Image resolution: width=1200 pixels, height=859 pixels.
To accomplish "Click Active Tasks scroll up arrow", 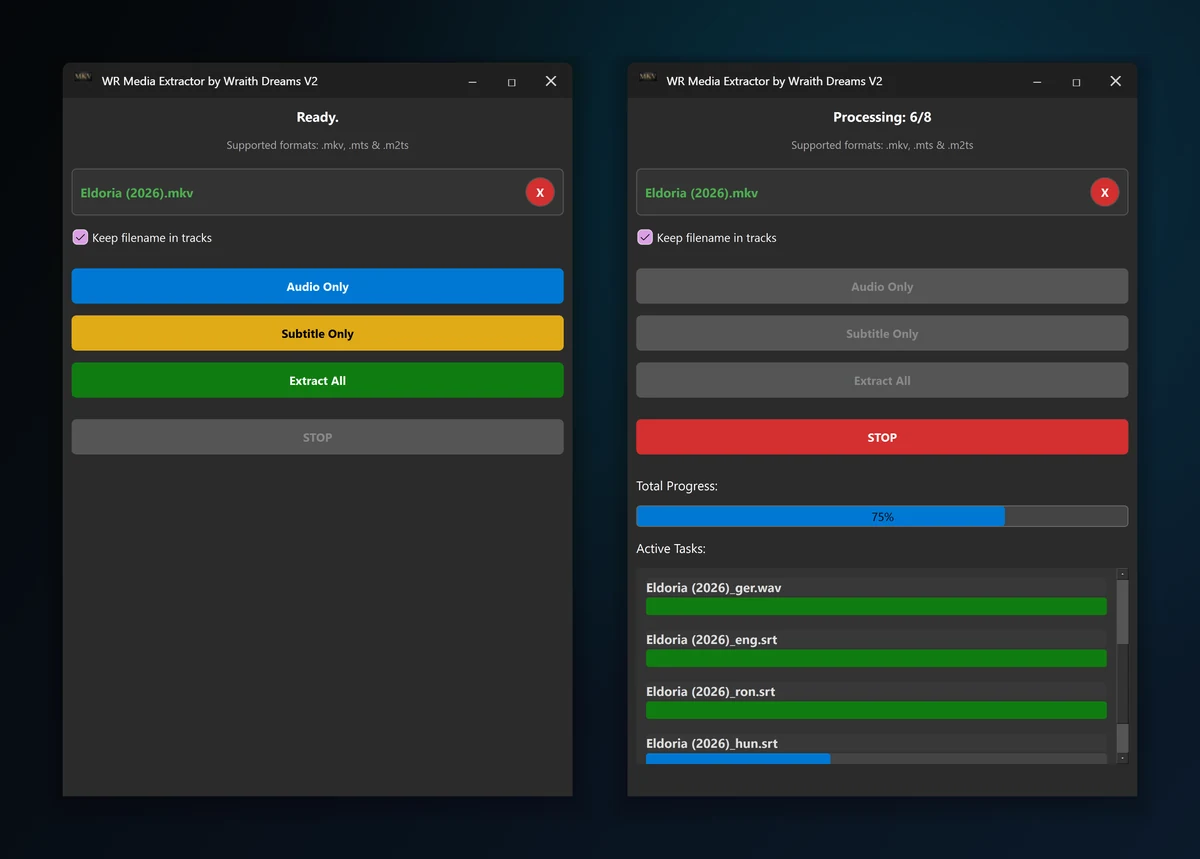I will tap(1122, 574).
